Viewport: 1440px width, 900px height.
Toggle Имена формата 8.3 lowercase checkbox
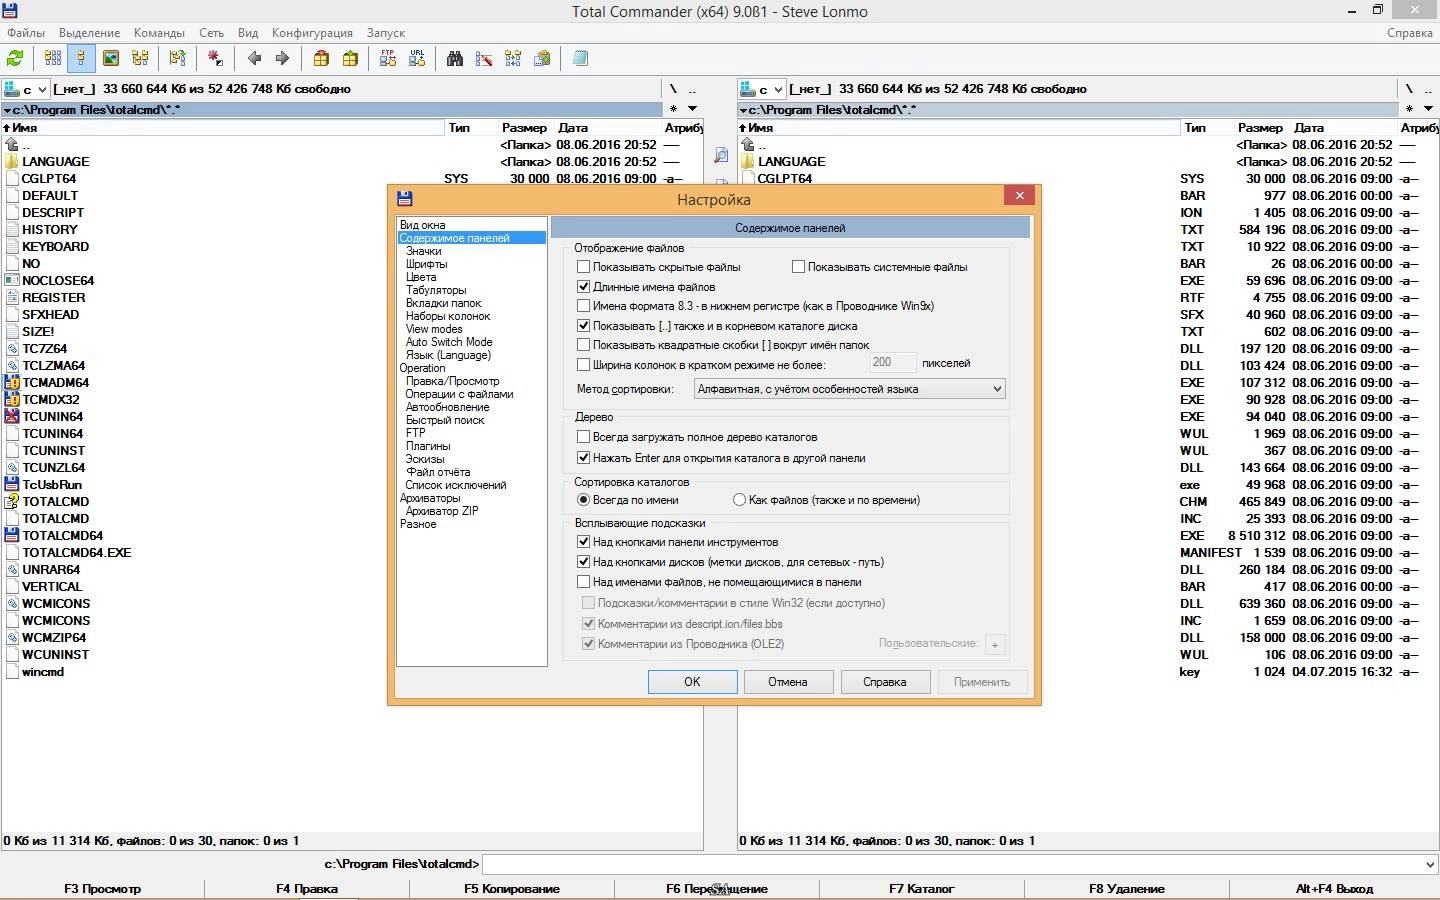584,306
